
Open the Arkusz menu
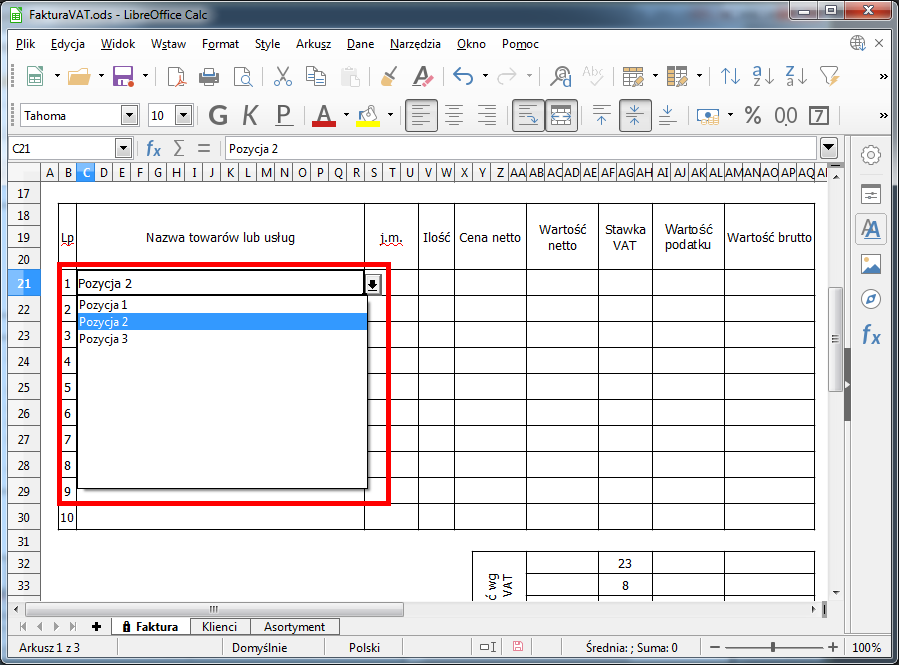pos(313,44)
